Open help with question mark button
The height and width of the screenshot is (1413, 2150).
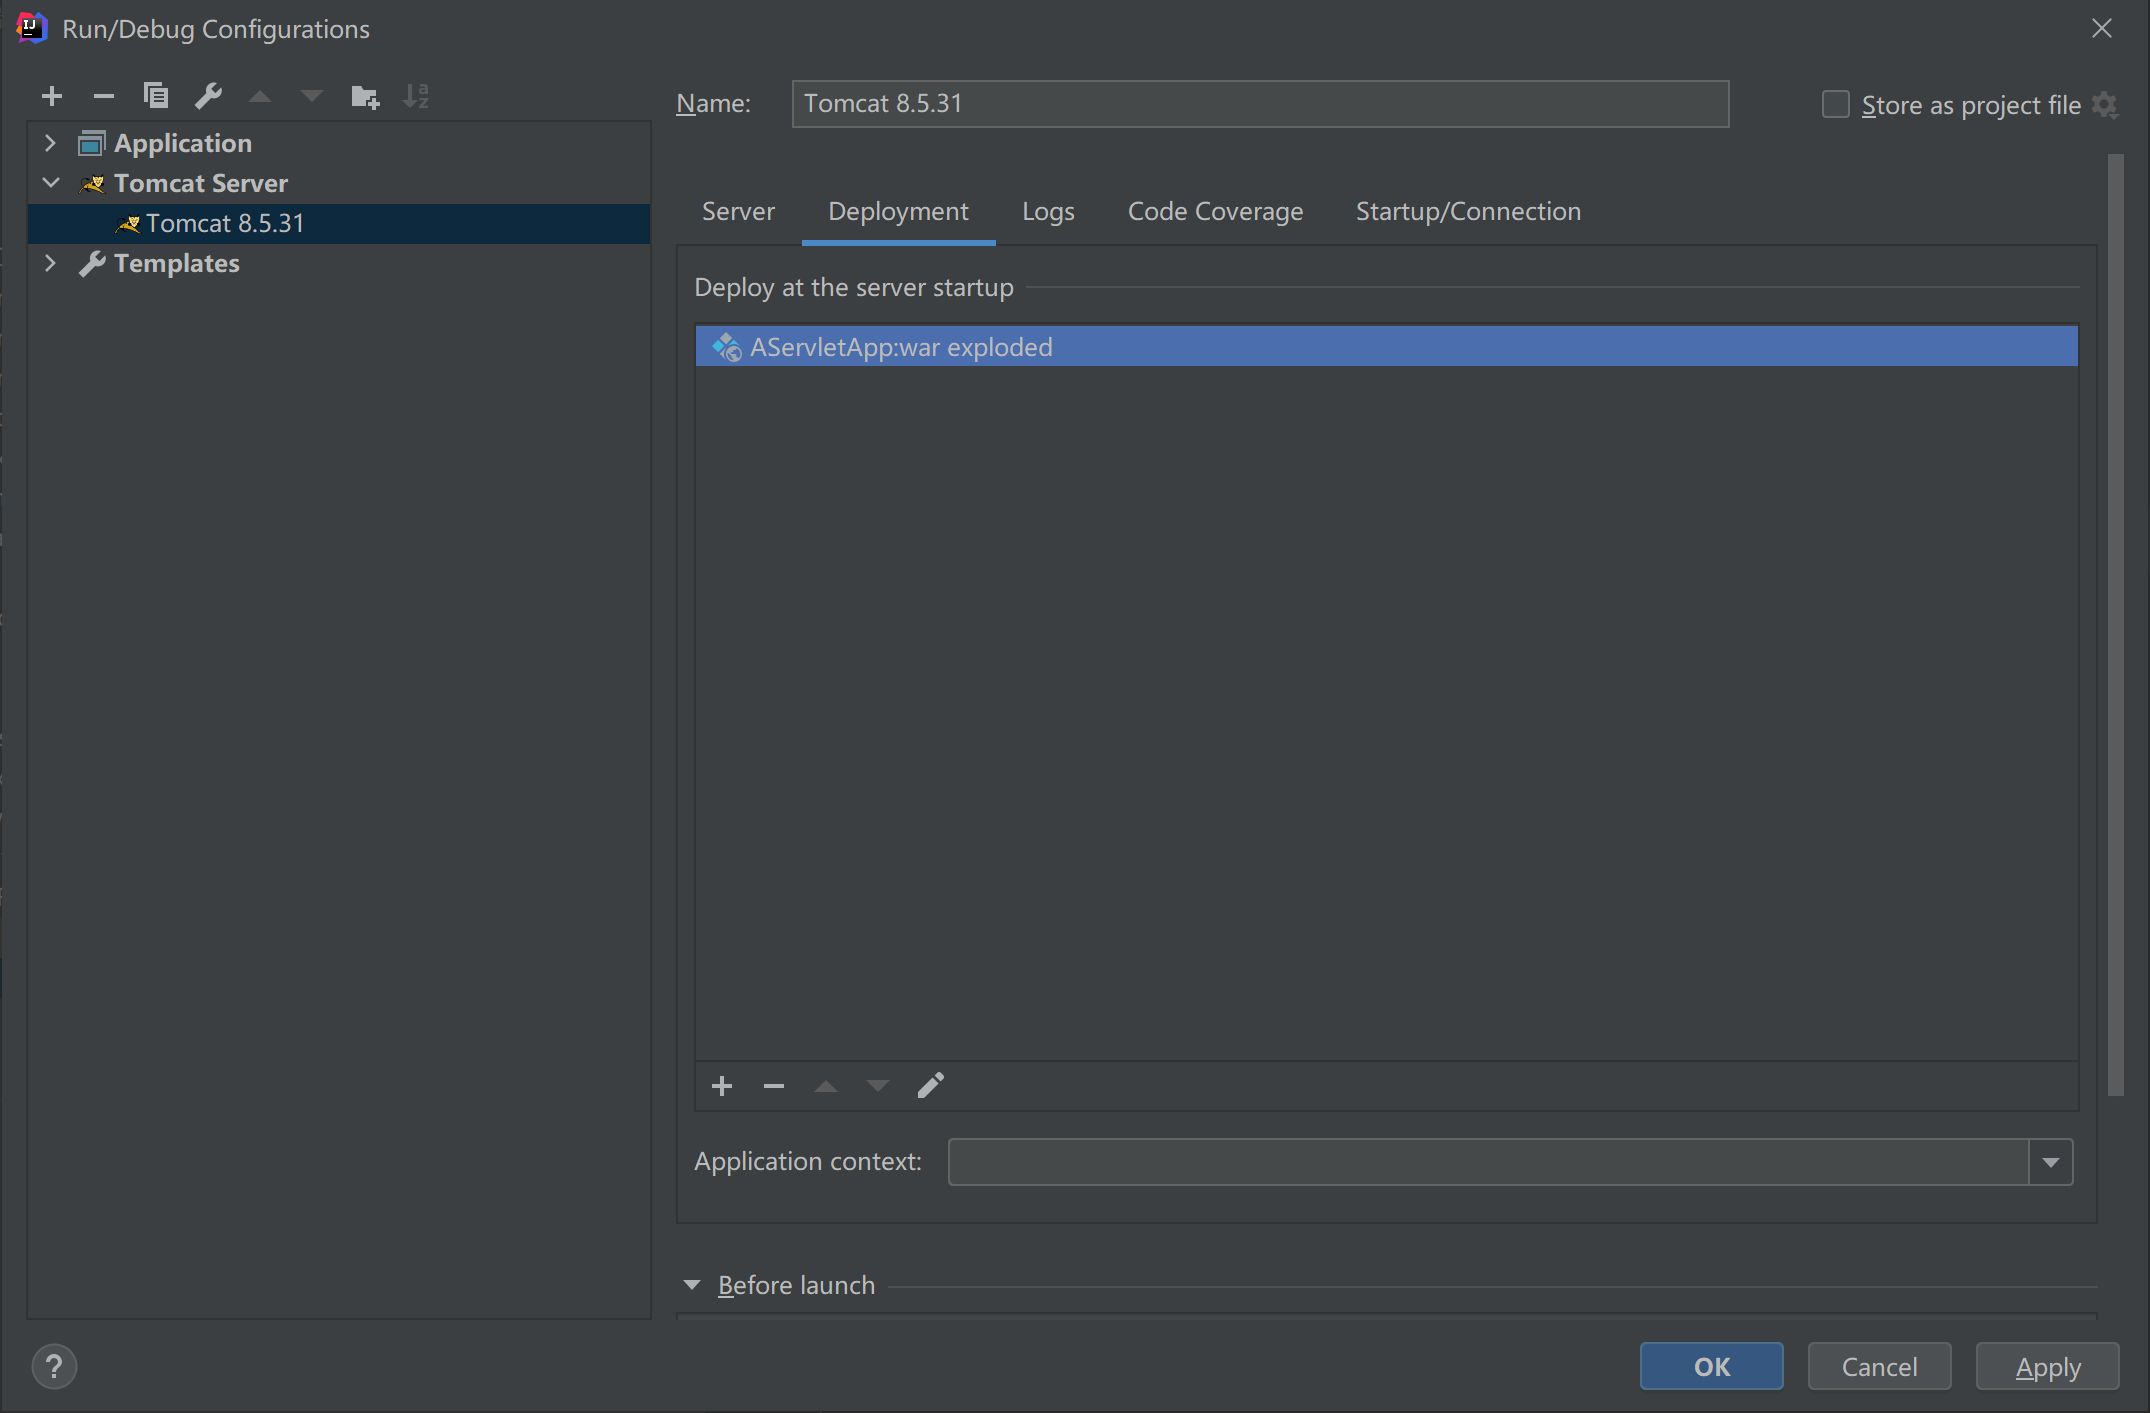54,1366
